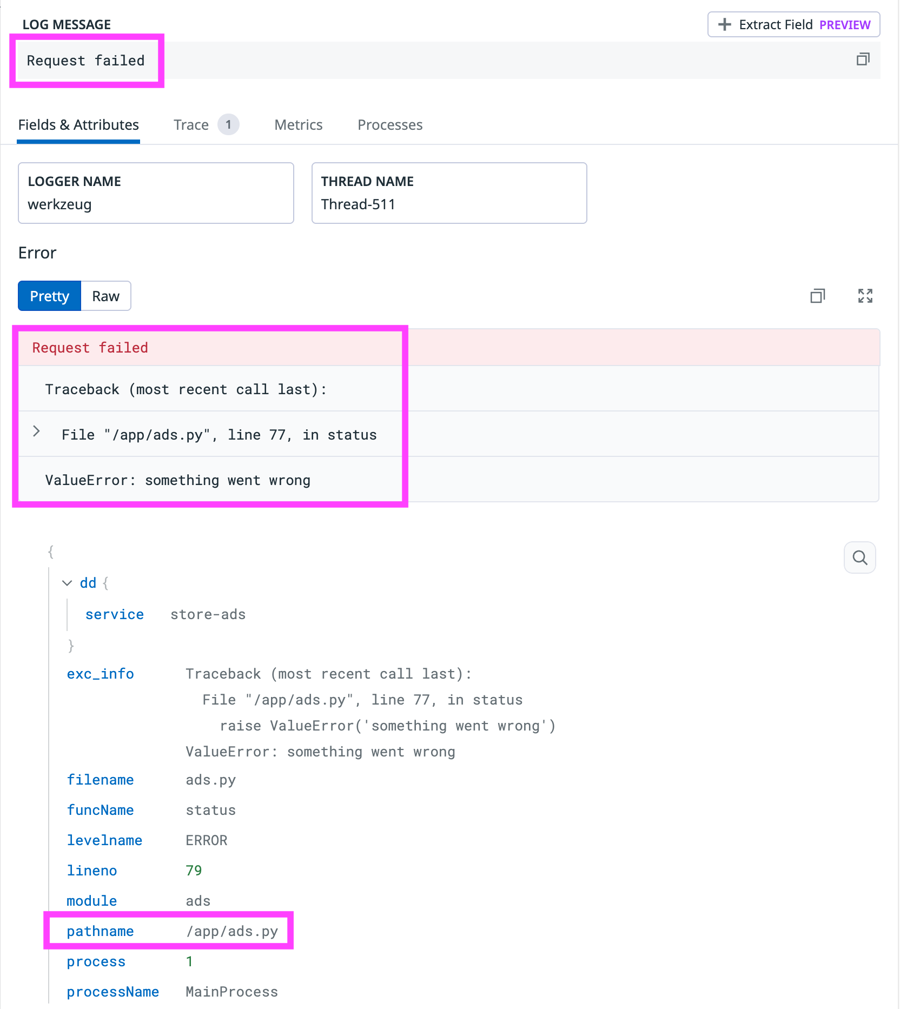Switch to the Metrics tab
Screen dimensions: 900x1009
pos(297,124)
